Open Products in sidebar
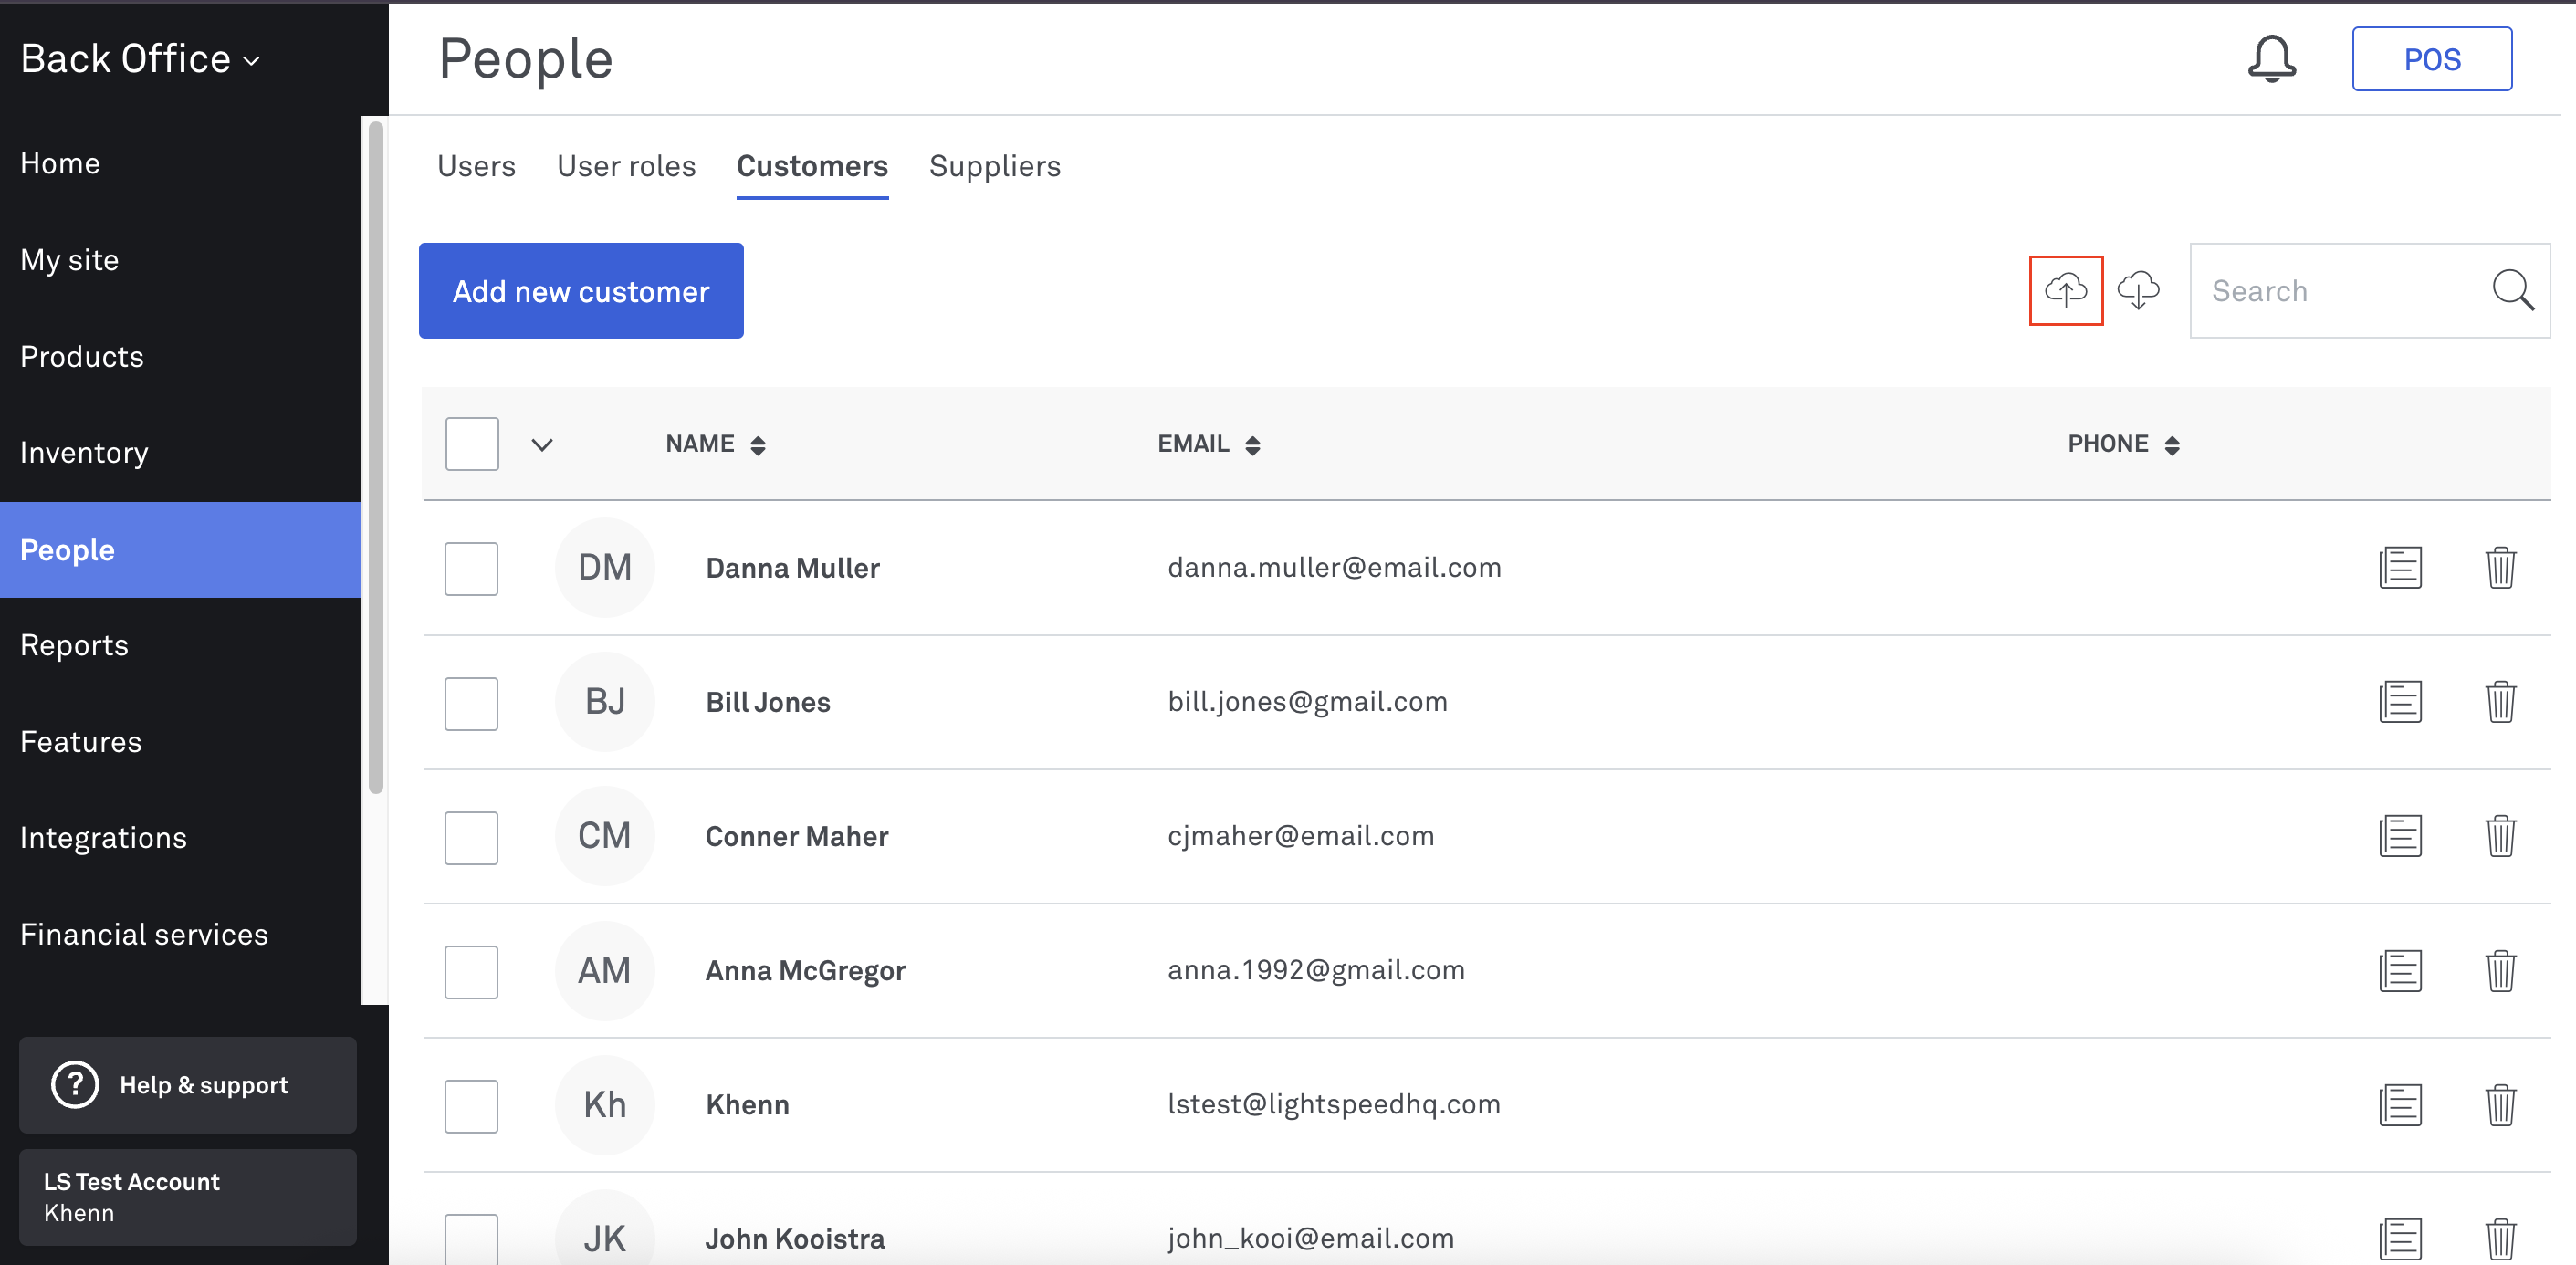 [180, 356]
